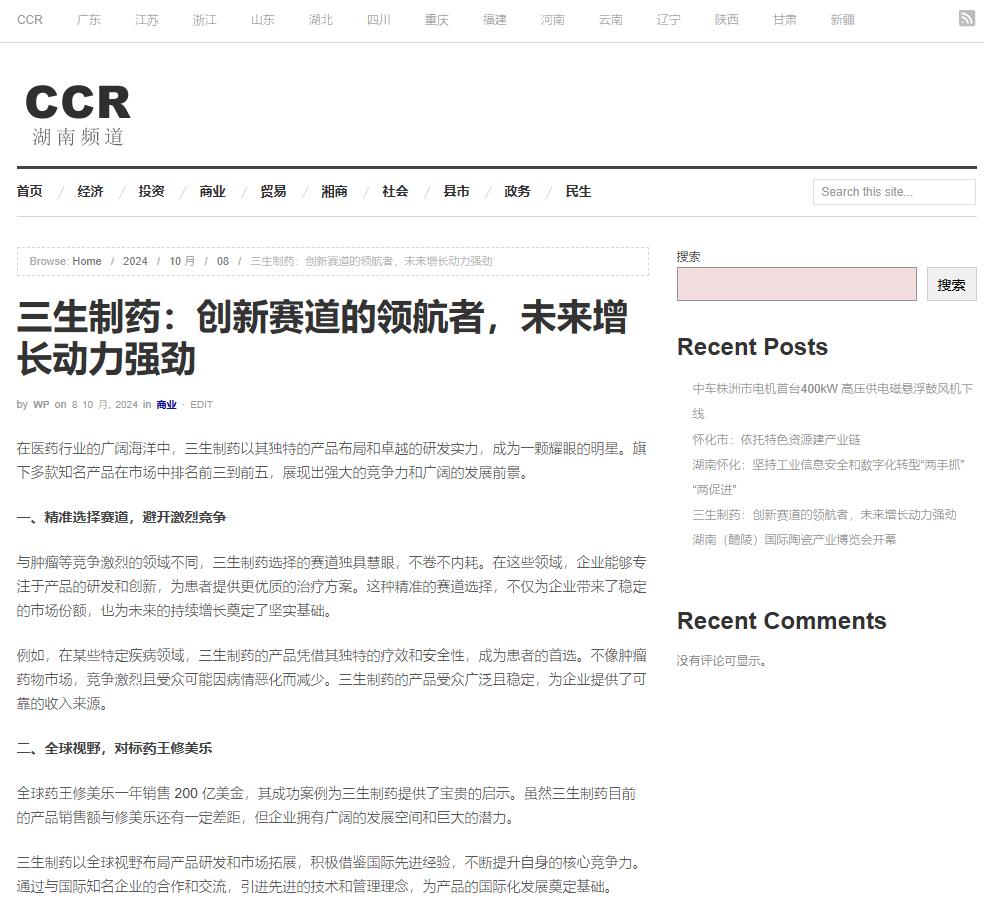Open the CCR link in top bar

[29, 20]
